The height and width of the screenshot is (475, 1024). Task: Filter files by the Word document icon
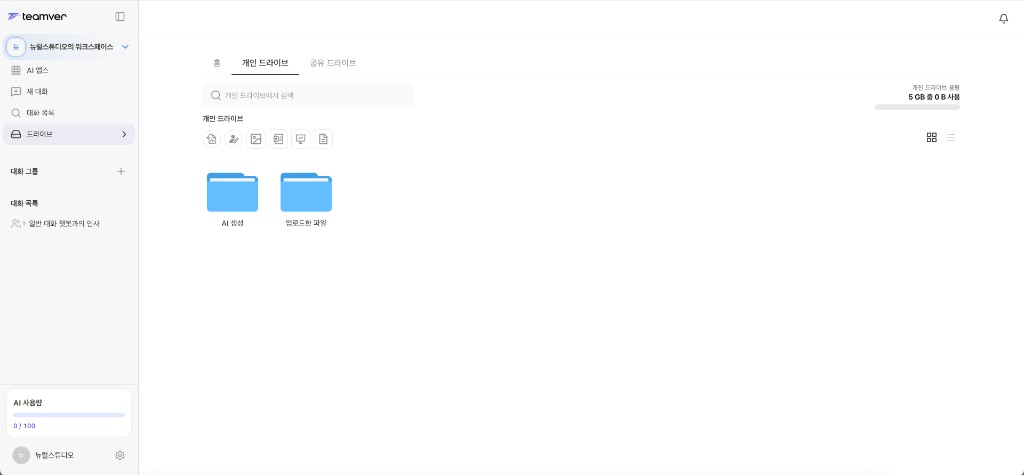[278, 139]
